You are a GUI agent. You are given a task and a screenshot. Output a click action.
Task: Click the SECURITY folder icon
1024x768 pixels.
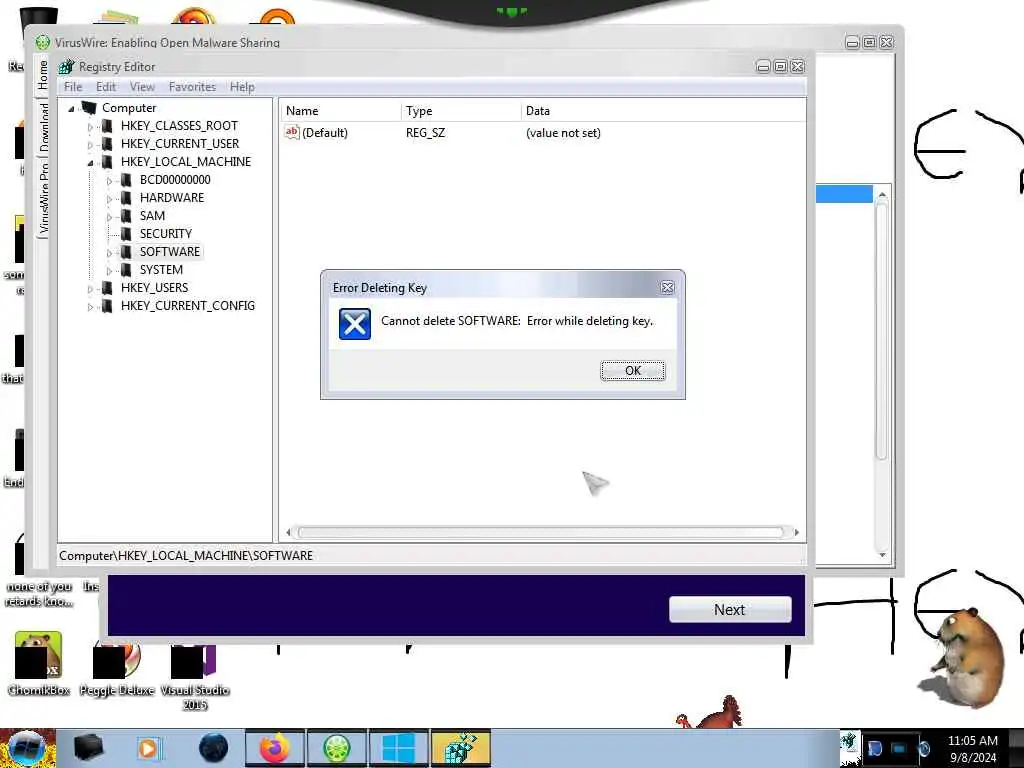click(x=126, y=233)
